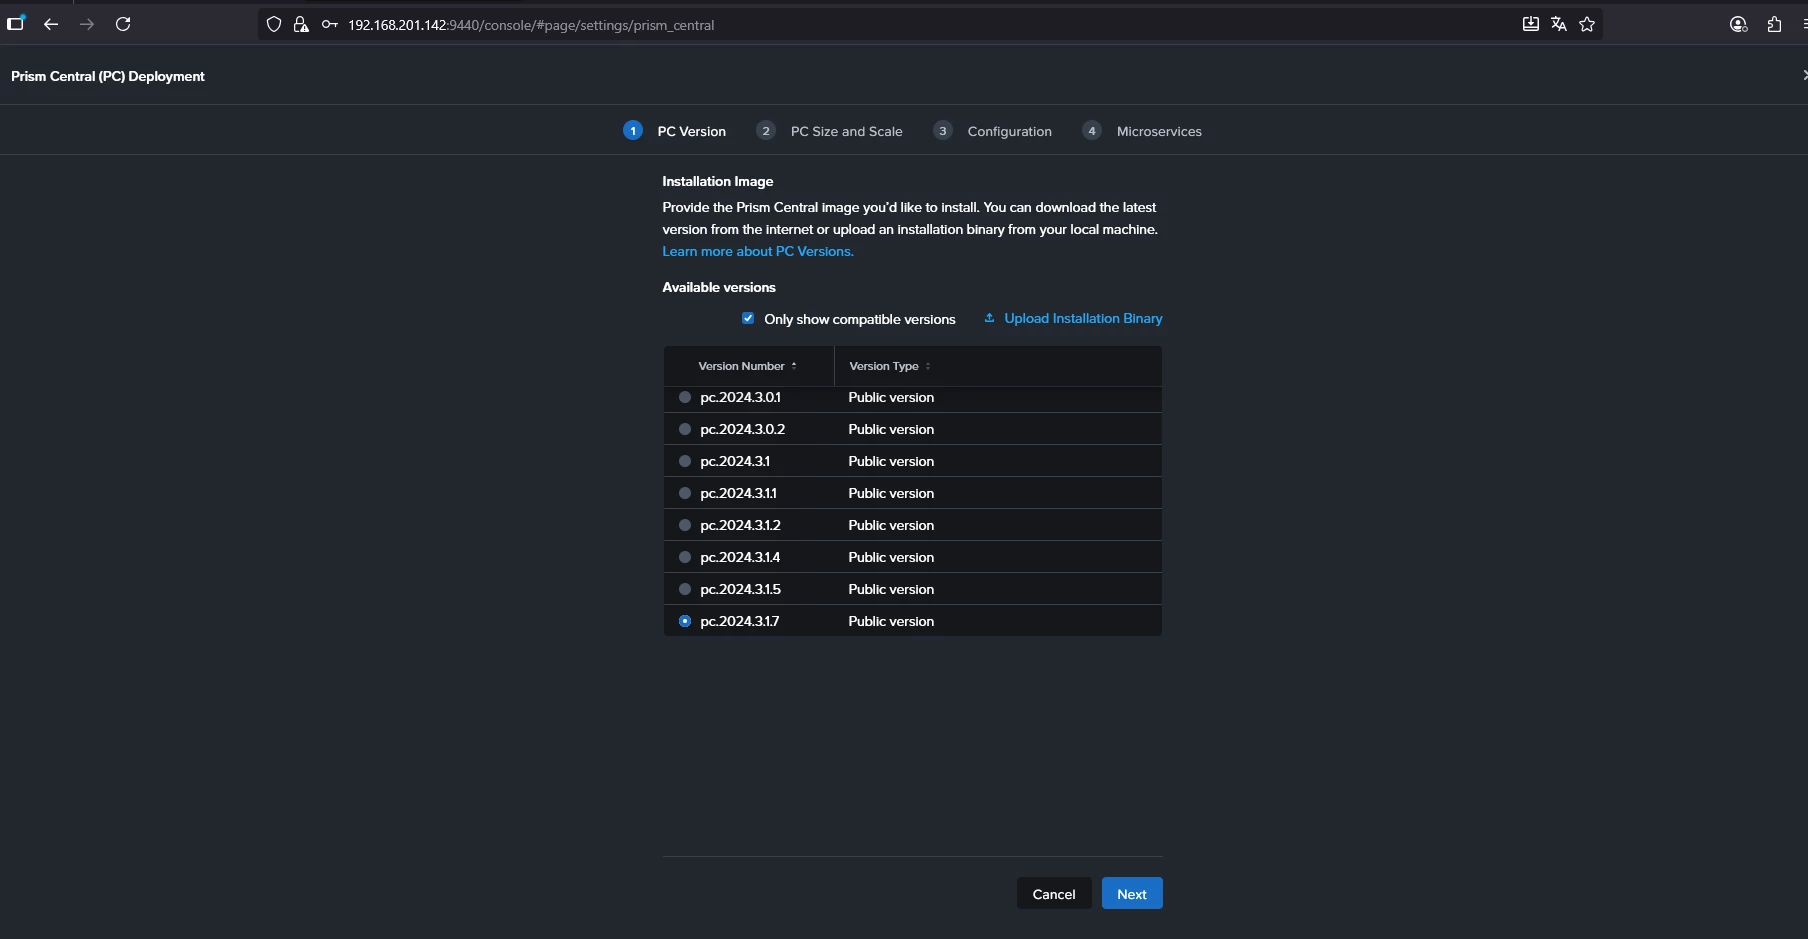Select radio button for pc.2024.3.1.1

click(685, 493)
